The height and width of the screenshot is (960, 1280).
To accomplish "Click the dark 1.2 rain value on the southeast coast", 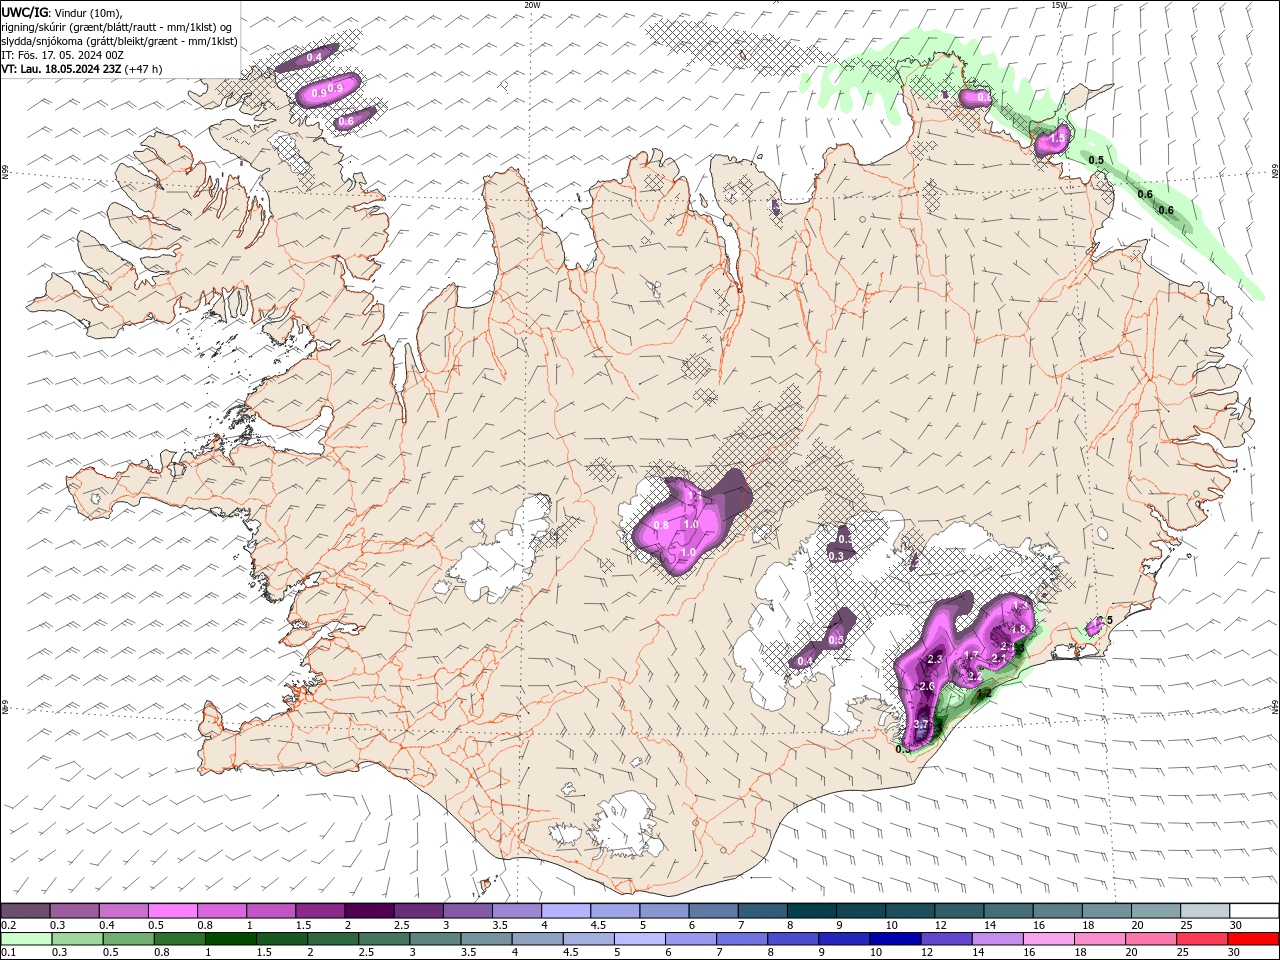I will (x=984, y=693).
